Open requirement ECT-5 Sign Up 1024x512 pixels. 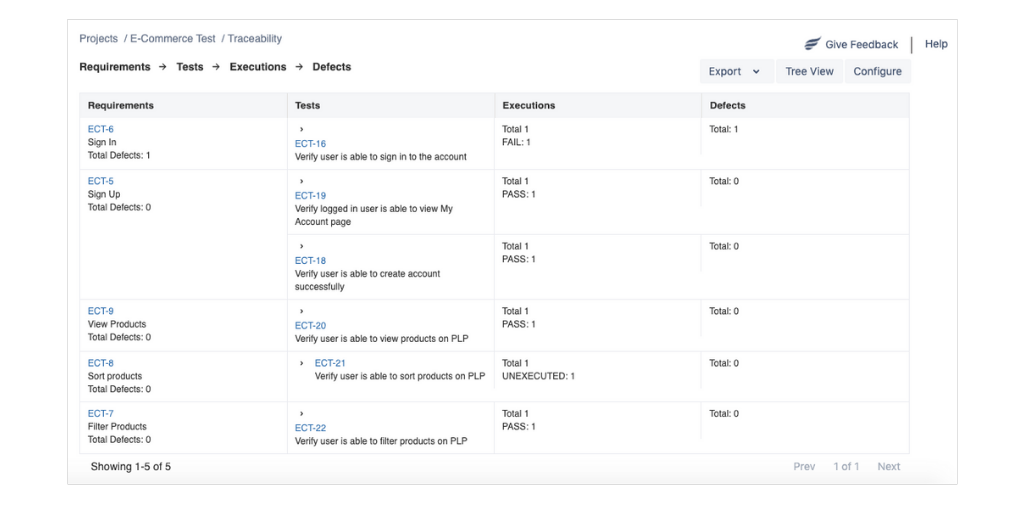(x=101, y=181)
